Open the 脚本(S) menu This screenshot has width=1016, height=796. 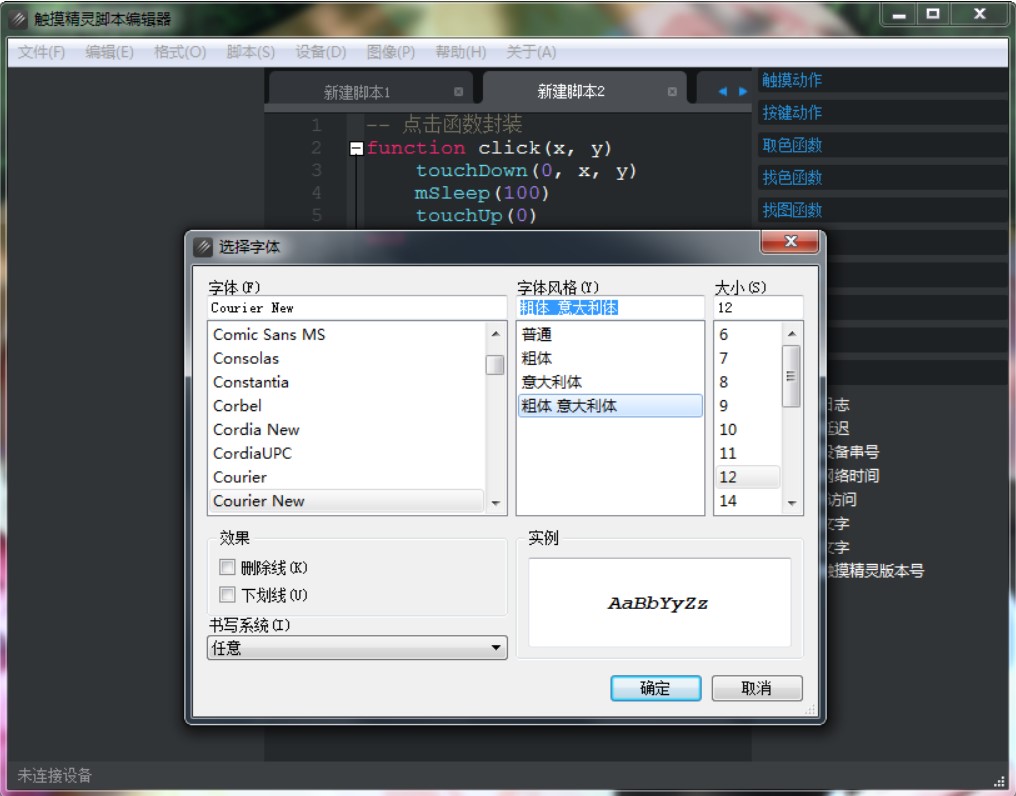[x=251, y=52]
